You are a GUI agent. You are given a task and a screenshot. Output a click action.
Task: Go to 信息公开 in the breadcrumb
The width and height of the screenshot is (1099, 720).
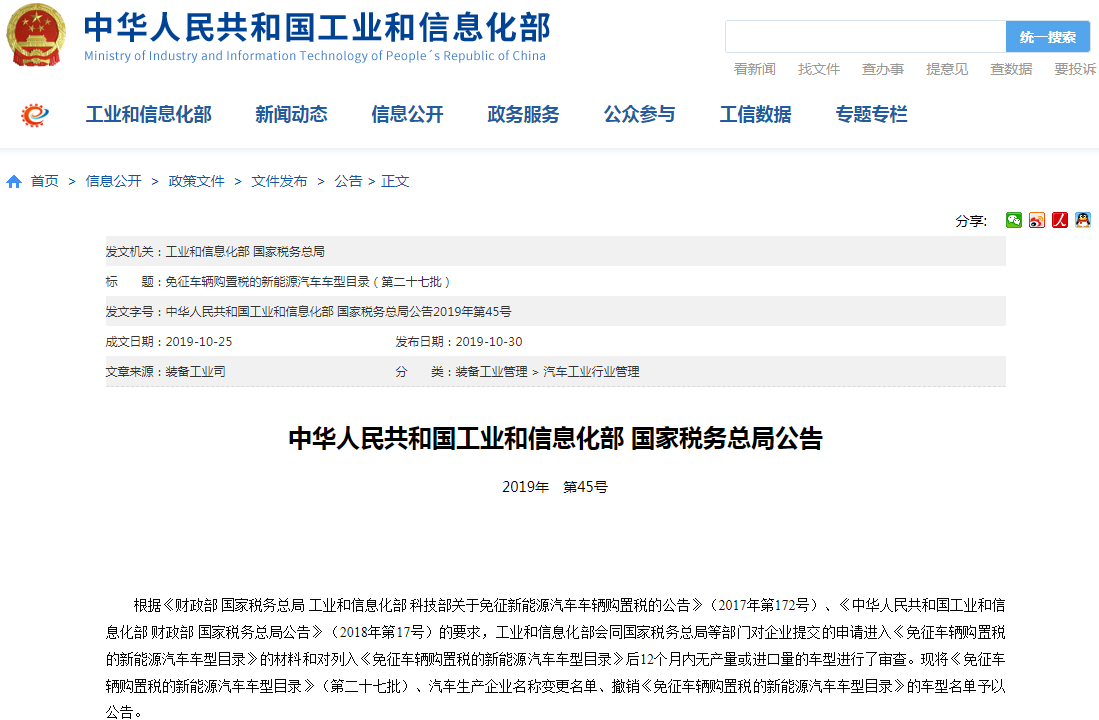coord(114,182)
